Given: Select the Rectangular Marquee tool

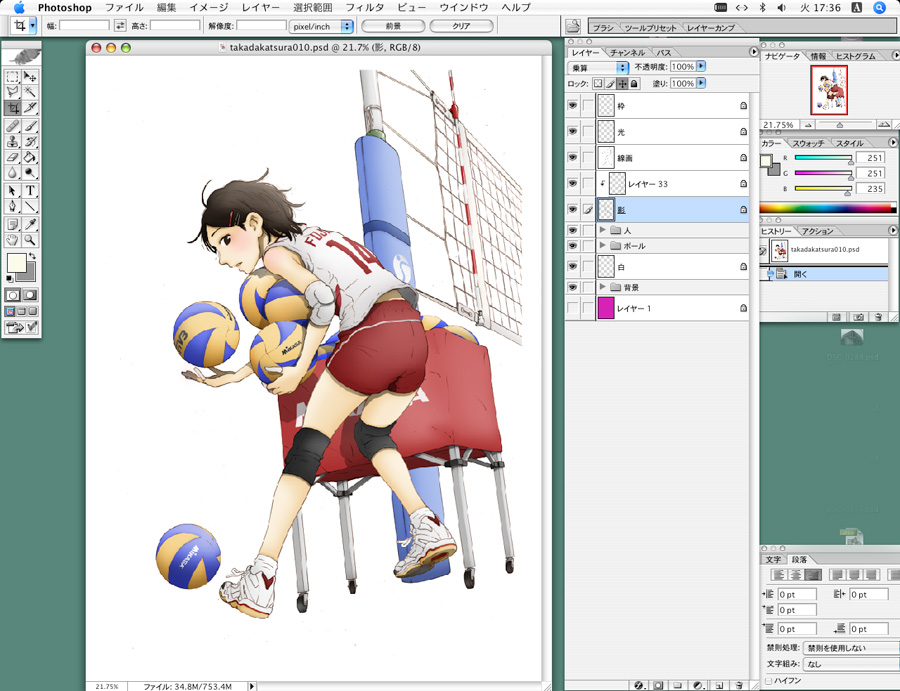Looking at the screenshot, I should point(13,77).
